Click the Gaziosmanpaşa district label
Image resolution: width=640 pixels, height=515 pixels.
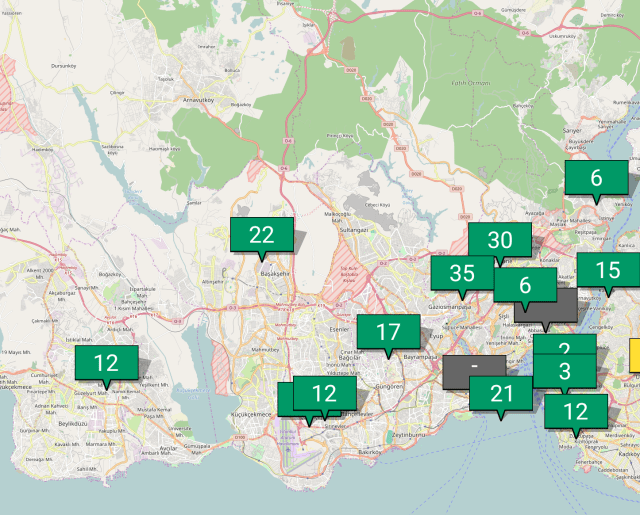(448, 307)
